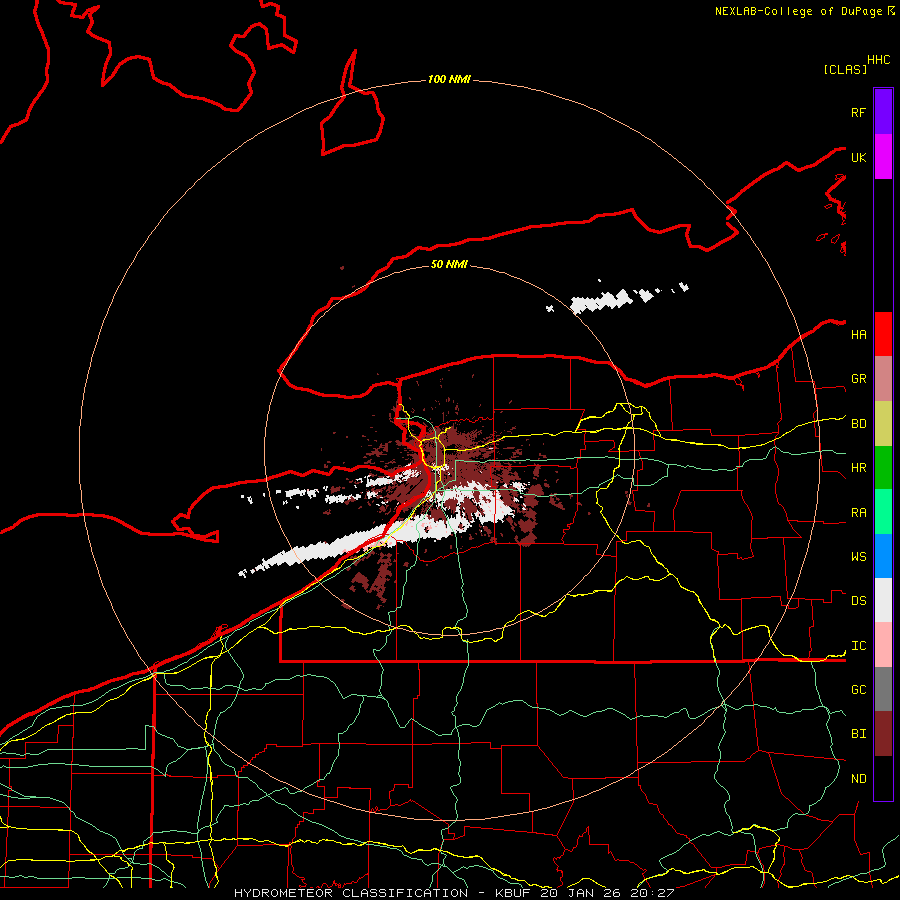Click the "NEXLAB-College of DuPage" header text

798,11
